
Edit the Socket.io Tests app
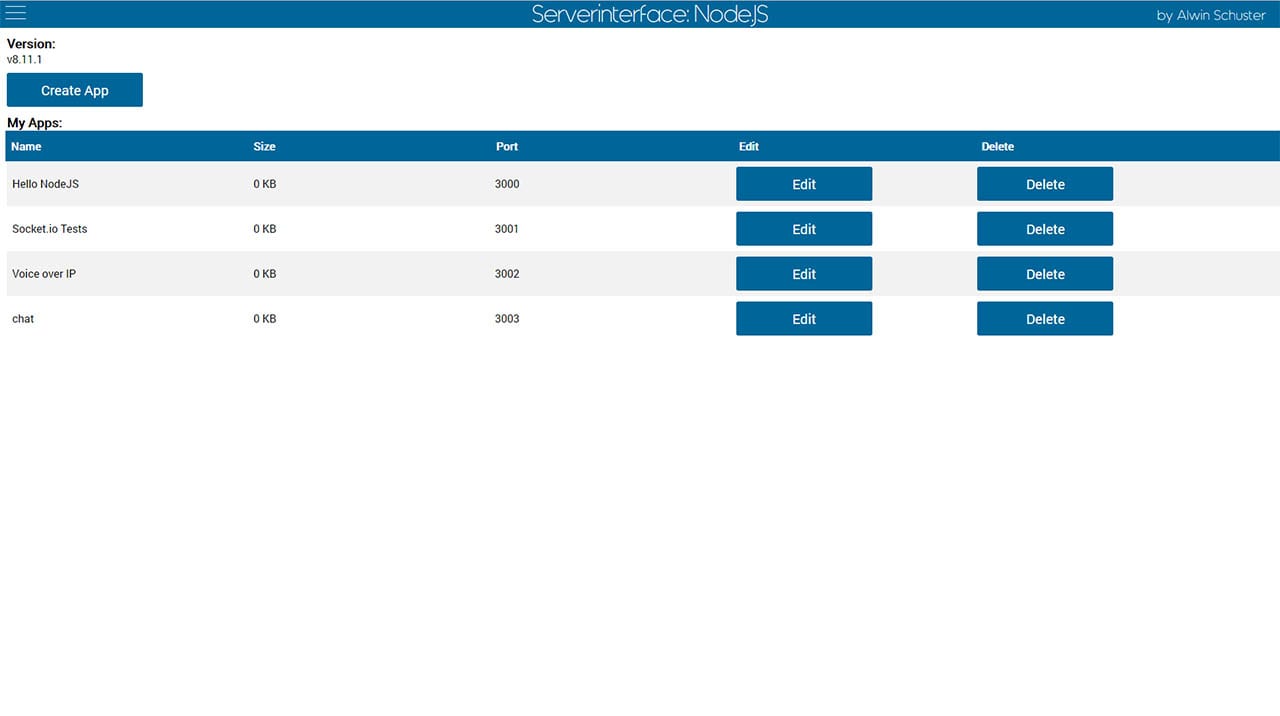tap(804, 229)
